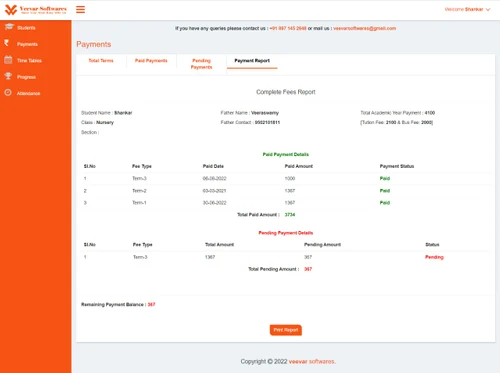Click the Veevar Softwares logo
Viewport: 500px width, 373px height.
coord(36,10)
